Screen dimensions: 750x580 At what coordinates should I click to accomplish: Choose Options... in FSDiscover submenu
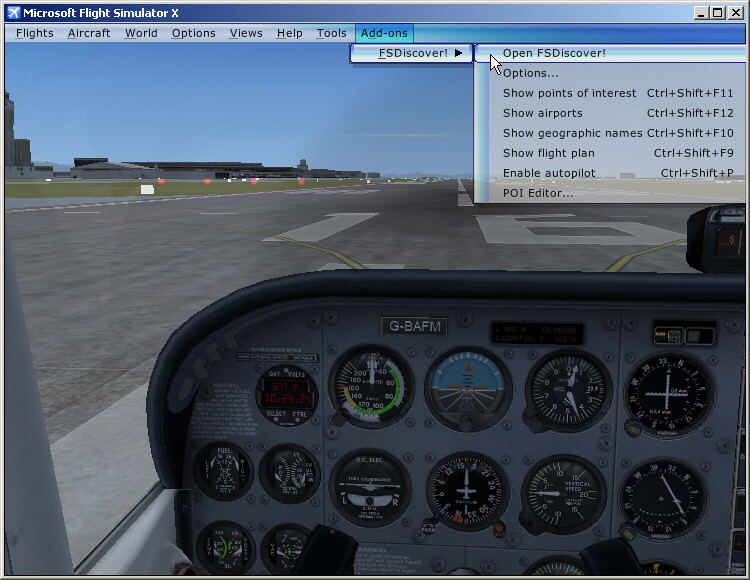point(530,73)
